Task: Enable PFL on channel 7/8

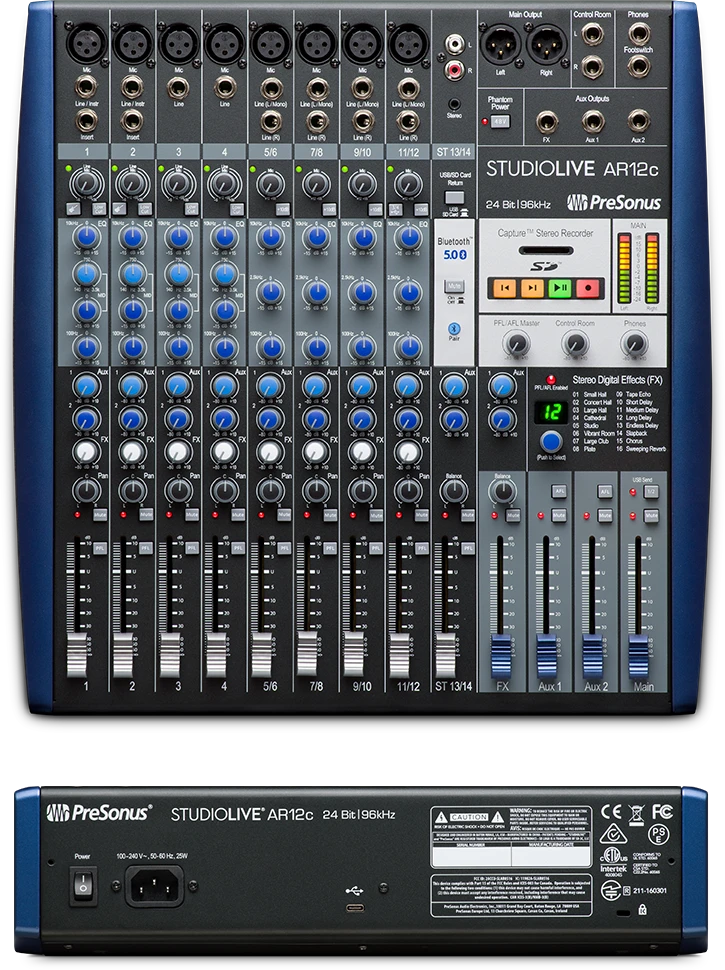Action: tap(330, 548)
